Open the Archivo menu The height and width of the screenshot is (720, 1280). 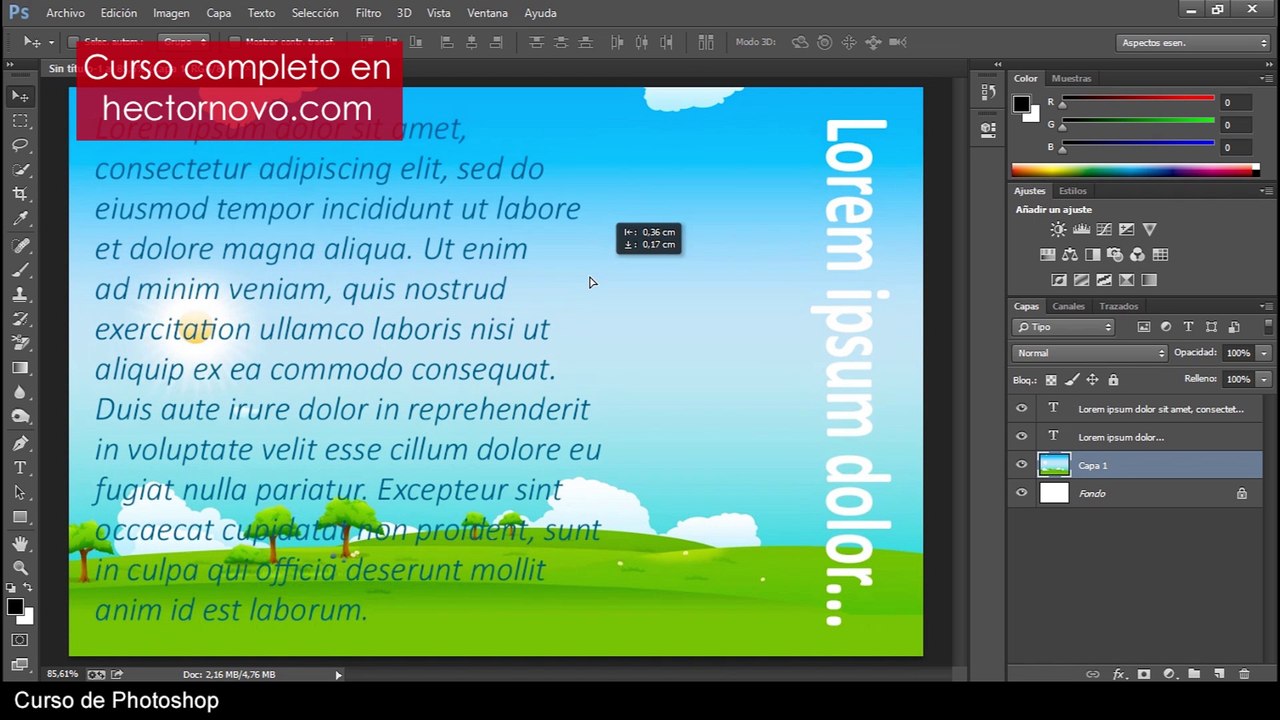66,13
